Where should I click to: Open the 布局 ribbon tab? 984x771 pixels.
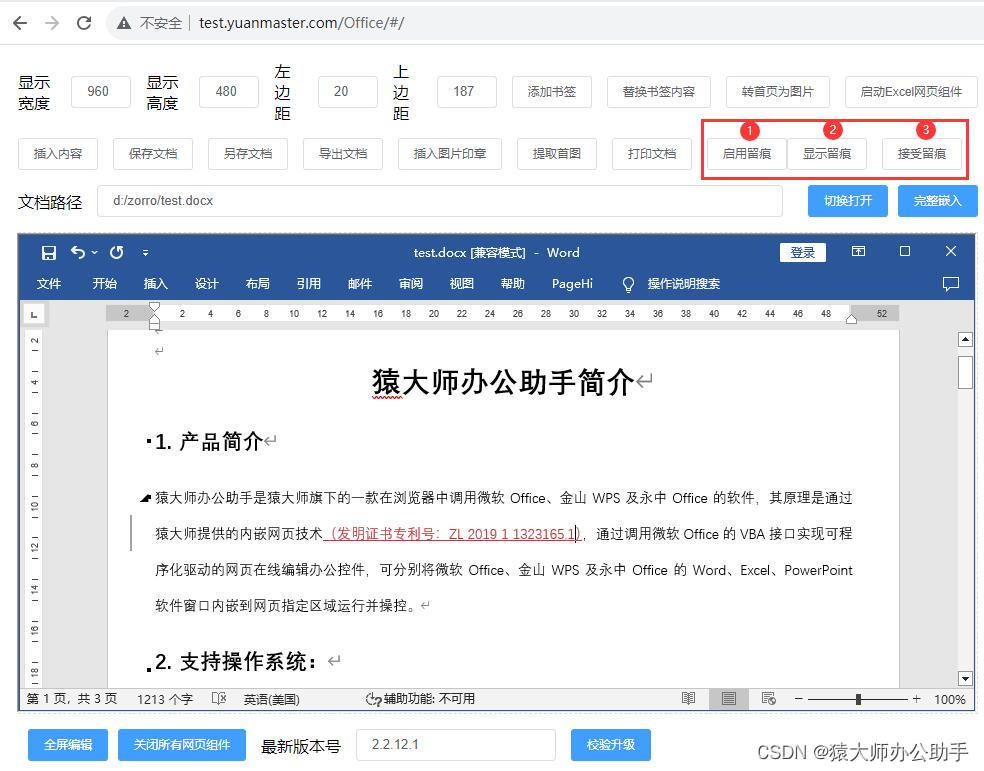click(257, 284)
